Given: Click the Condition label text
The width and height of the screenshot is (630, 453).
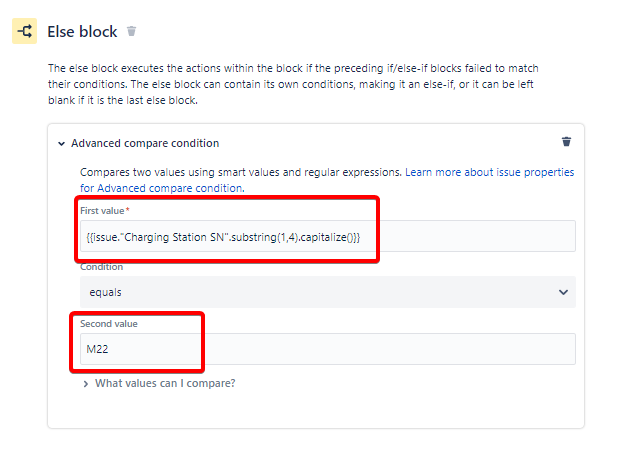Looking at the screenshot, I should click(x=101, y=267).
